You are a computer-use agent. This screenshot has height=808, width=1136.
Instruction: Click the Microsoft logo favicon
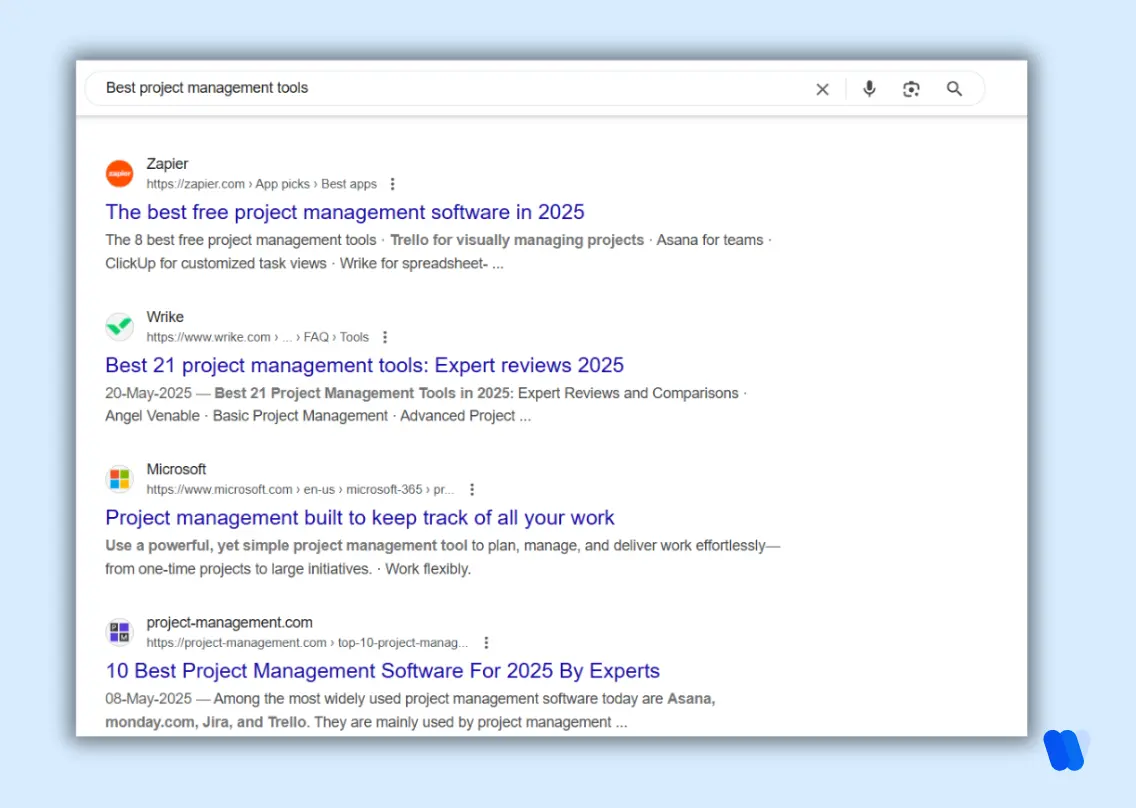[x=119, y=479]
